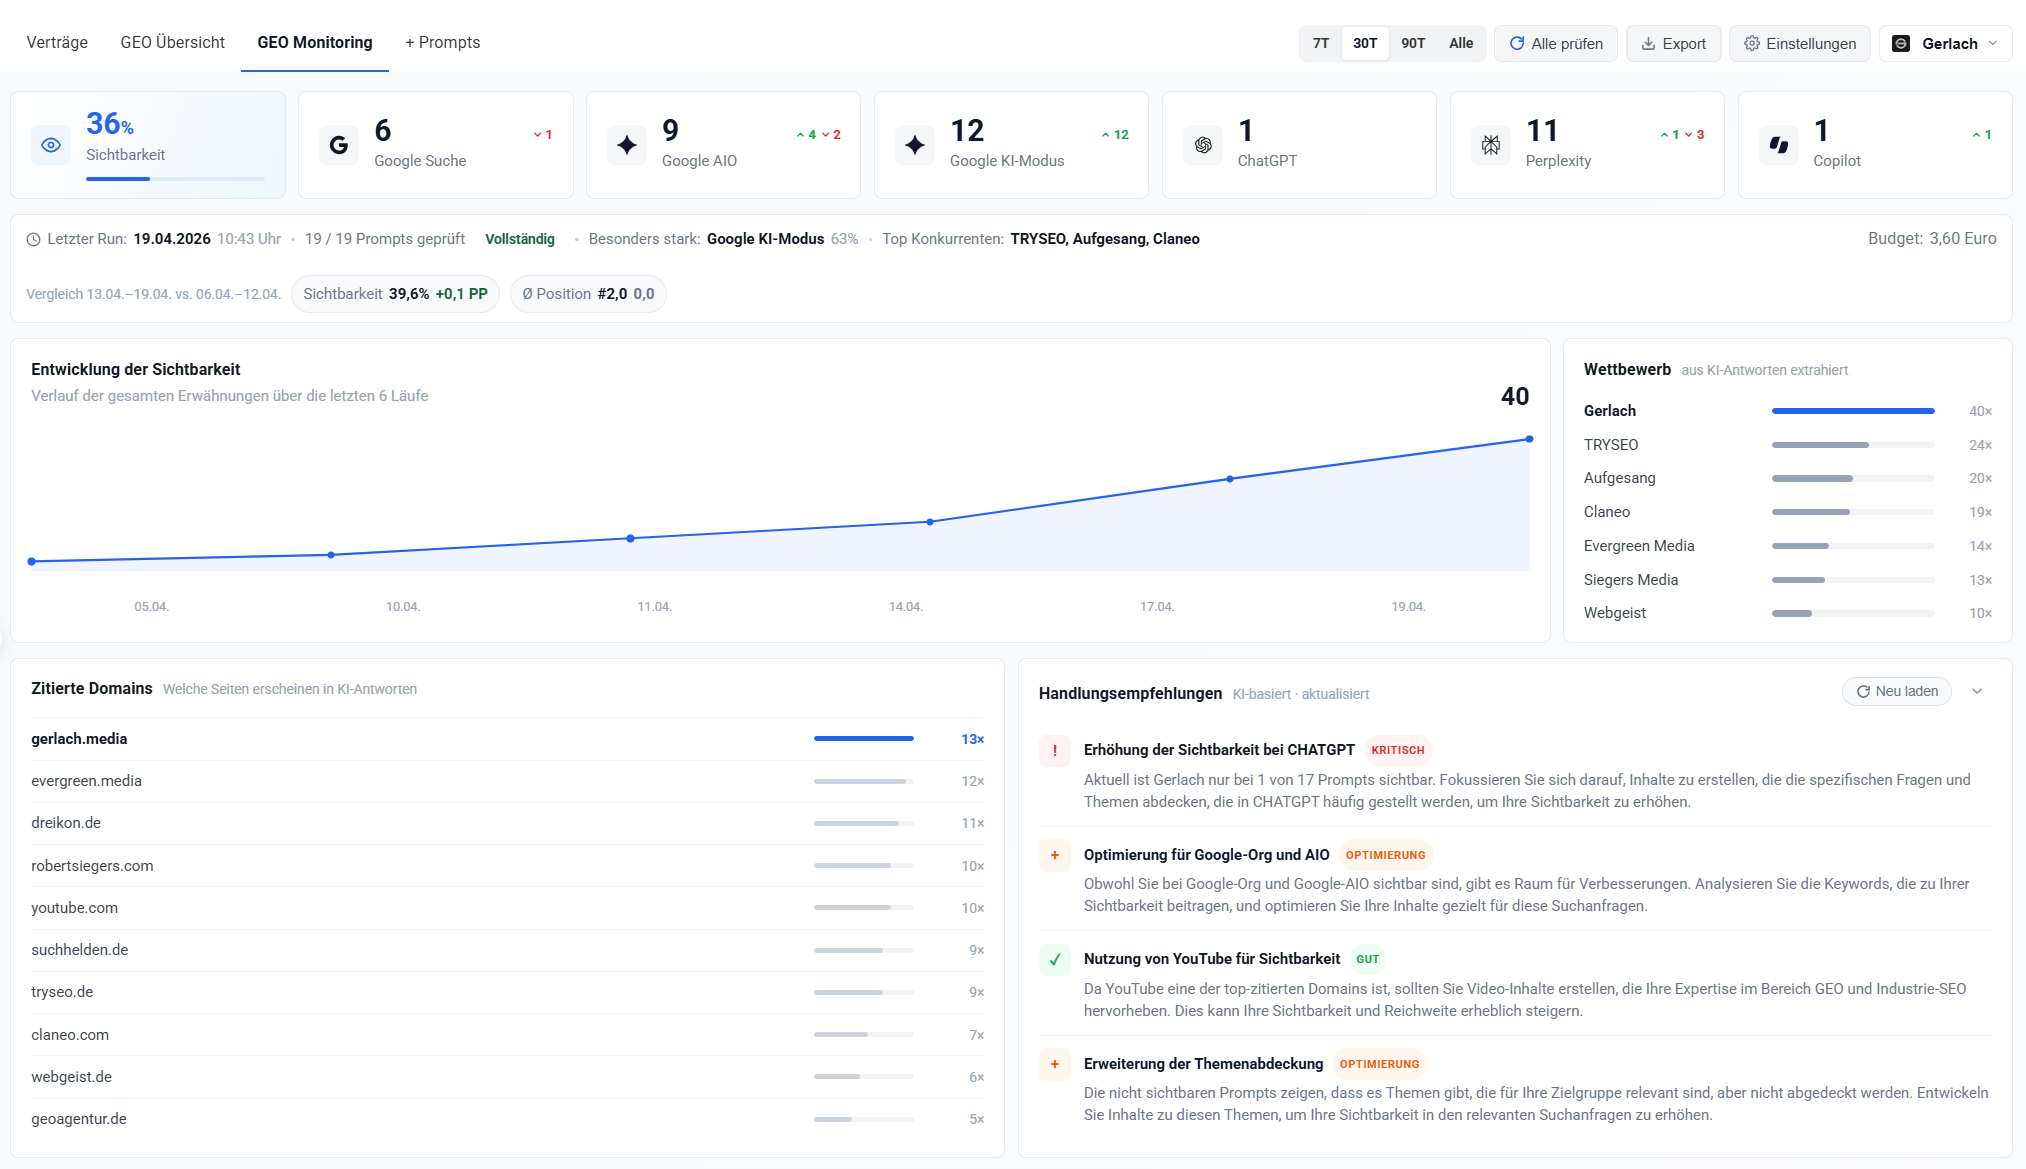Image resolution: width=2026 pixels, height=1169 pixels.
Task: Select the Google Suche icon
Action: tap(338, 144)
